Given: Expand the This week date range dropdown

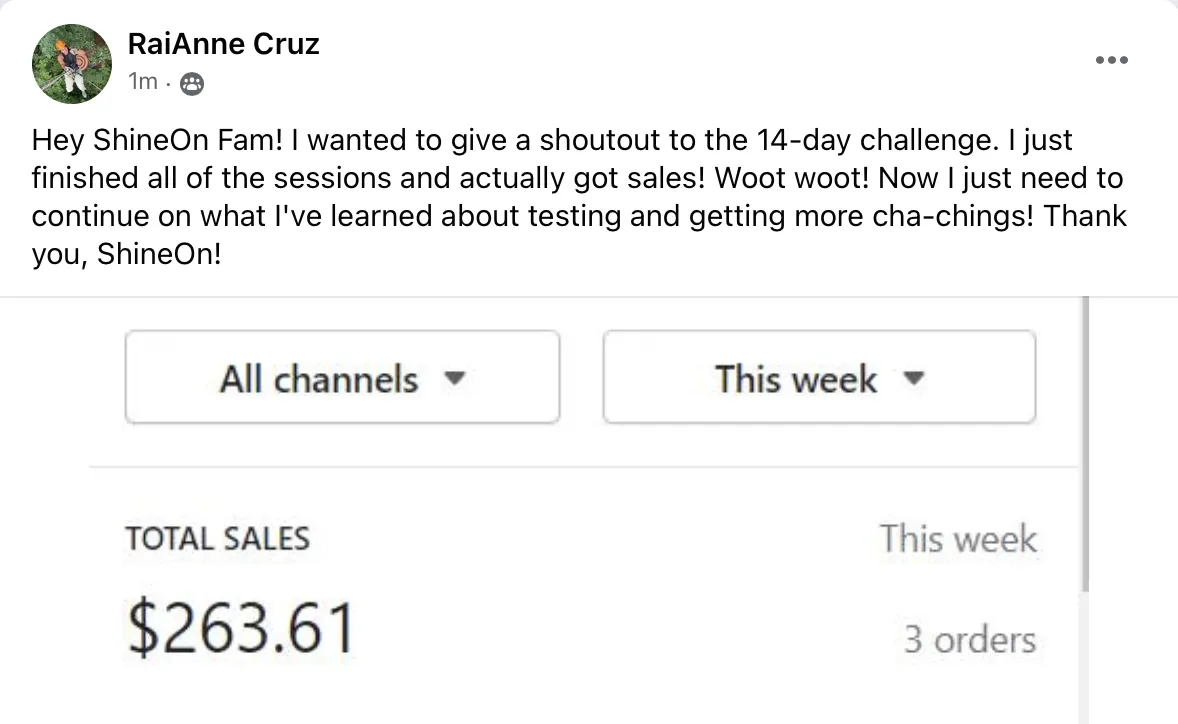Looking at the screenshot, I should pos(819,377).
